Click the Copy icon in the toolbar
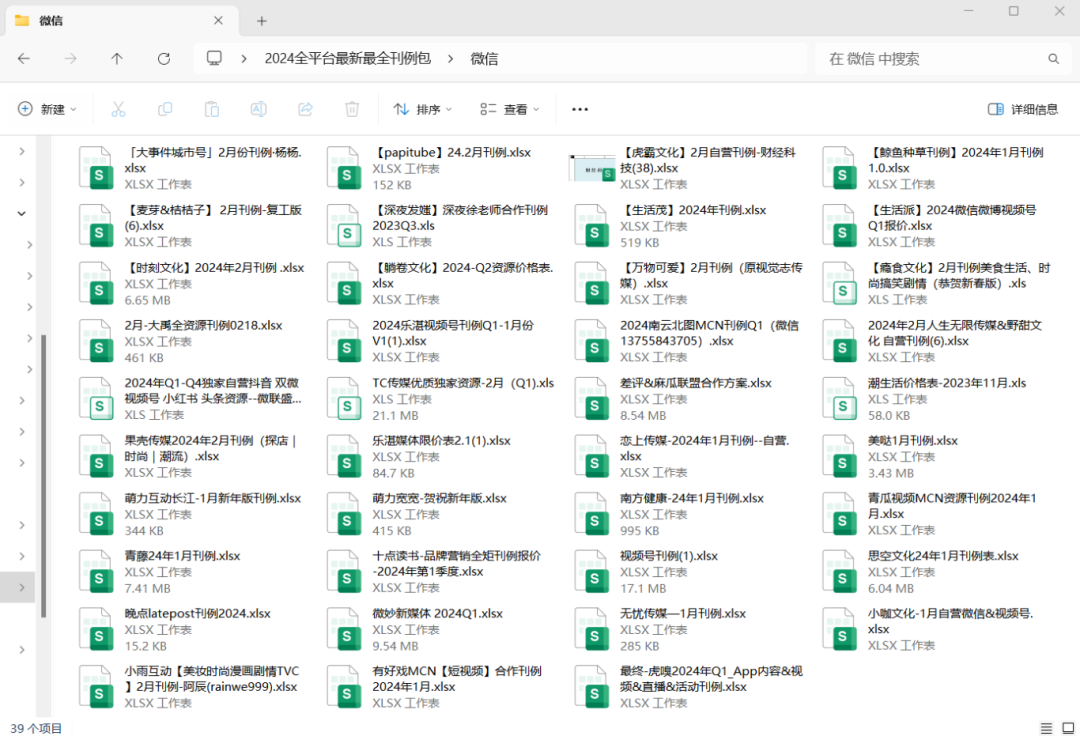 [x=165, y=109]
